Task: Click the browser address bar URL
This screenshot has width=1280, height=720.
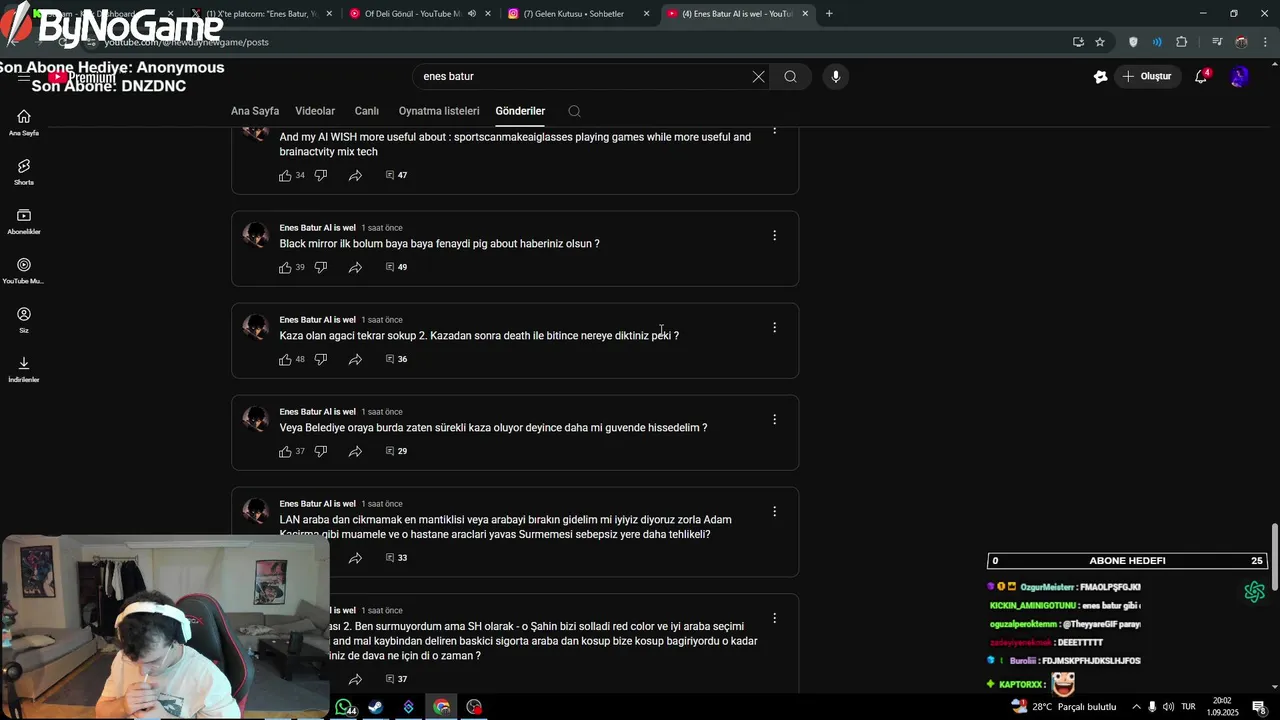Action: (186, 42)
